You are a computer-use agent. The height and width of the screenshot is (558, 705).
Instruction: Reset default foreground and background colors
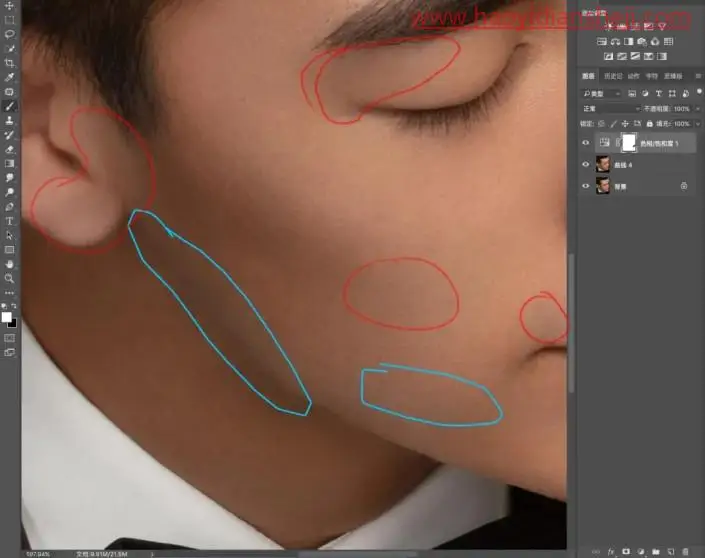(x=4, y=306)
